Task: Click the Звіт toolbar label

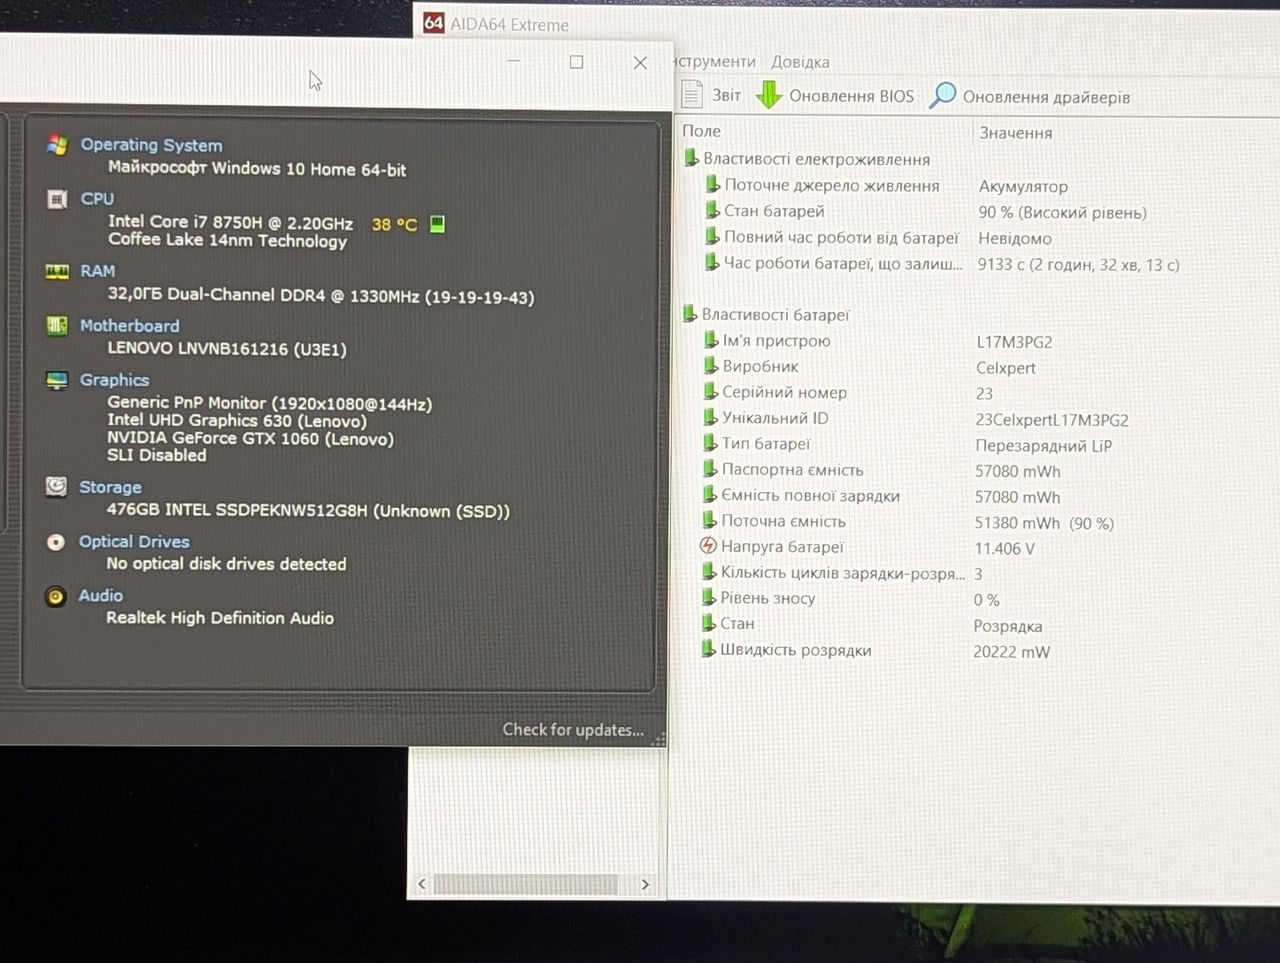Action: tap(726, 96)
